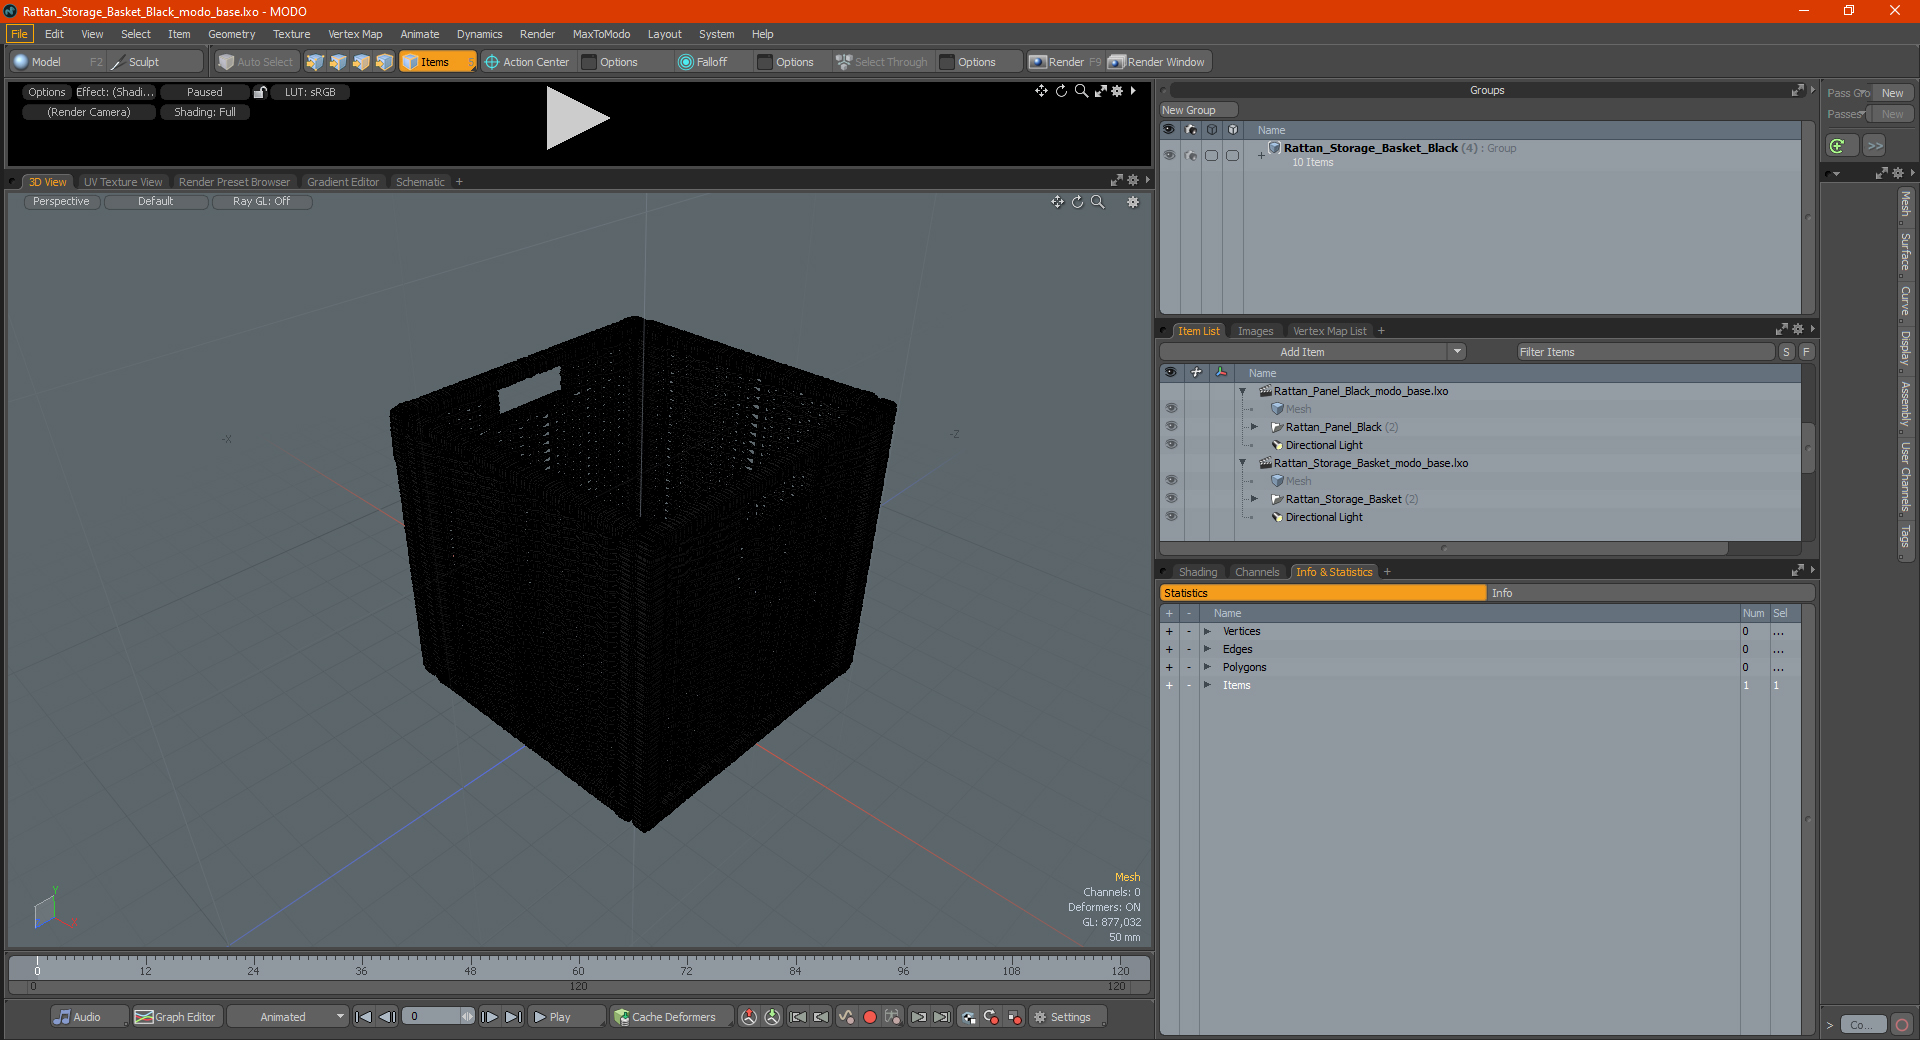Open MaxToModo menu
Image resolution: width=1920 pixels, height=1040 pixels.
[x=601, y=34]
